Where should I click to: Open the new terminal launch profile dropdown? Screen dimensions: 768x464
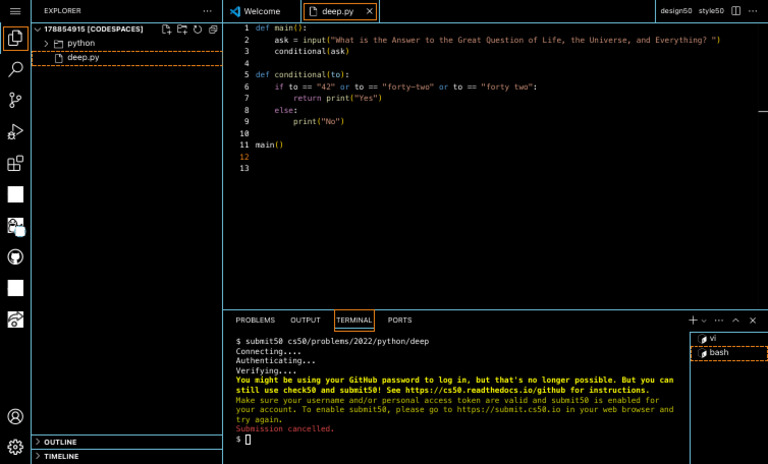click(704, 321)
